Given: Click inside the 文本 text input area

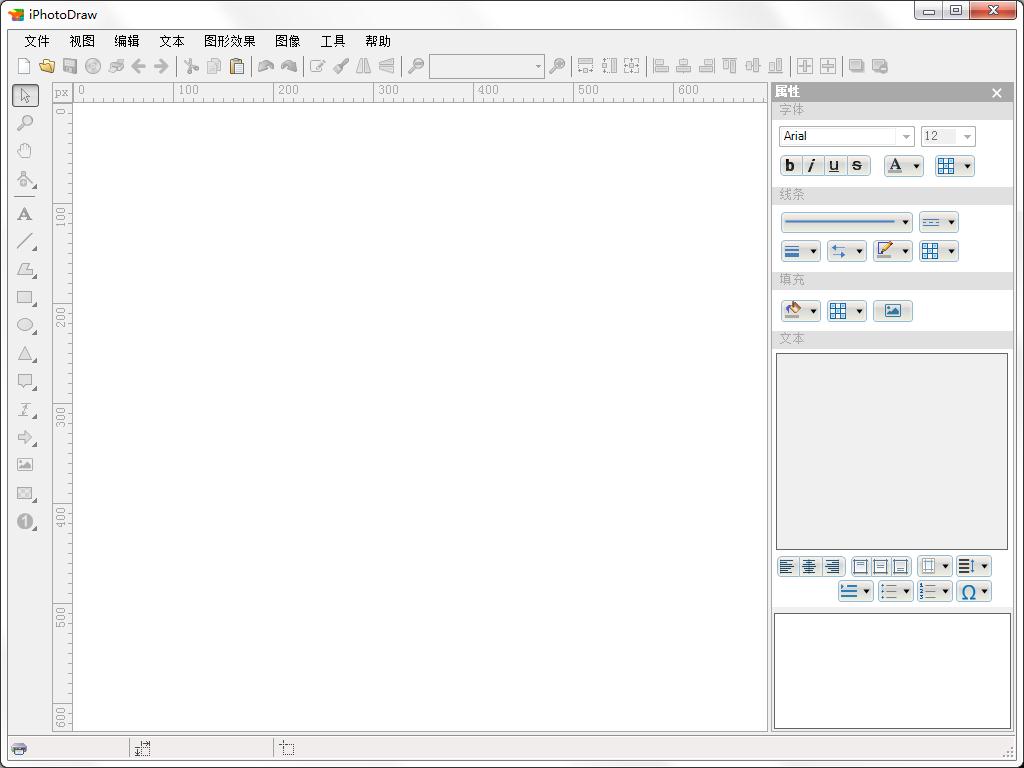Looking at the screenshot, I should click(891, 450).
